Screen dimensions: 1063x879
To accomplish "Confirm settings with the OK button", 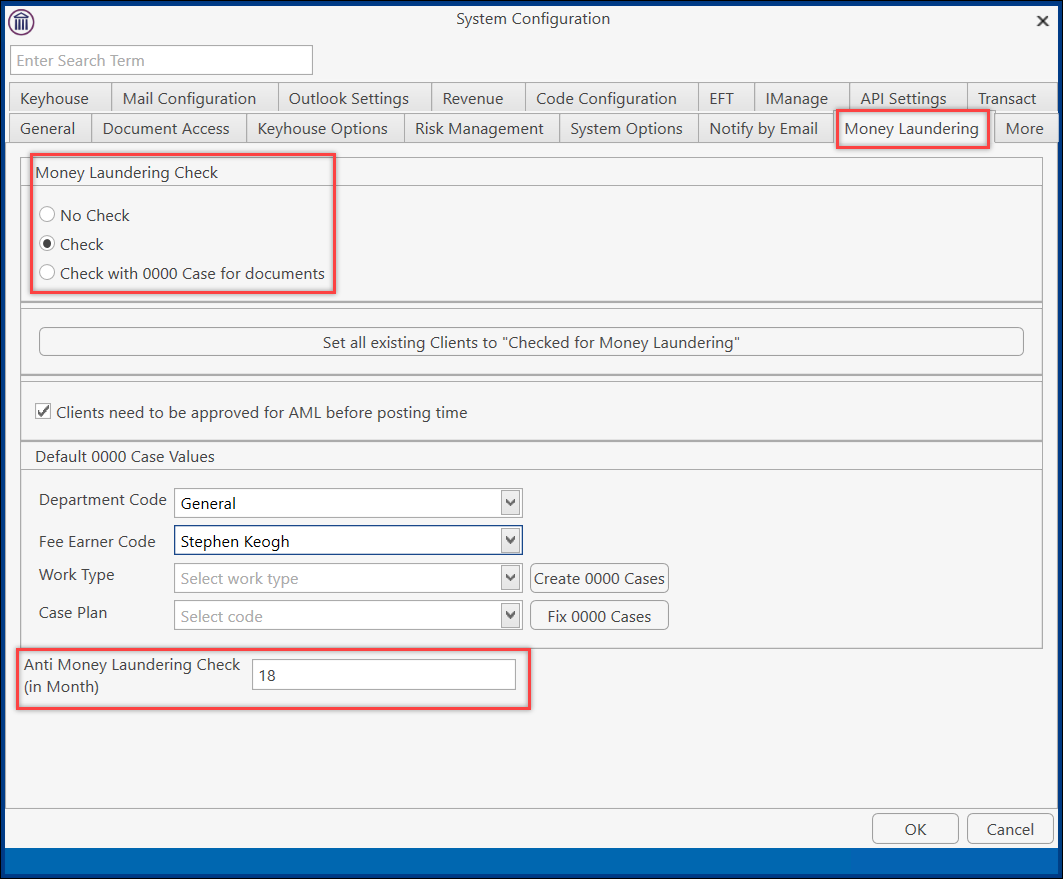I will tap(915, 828).
